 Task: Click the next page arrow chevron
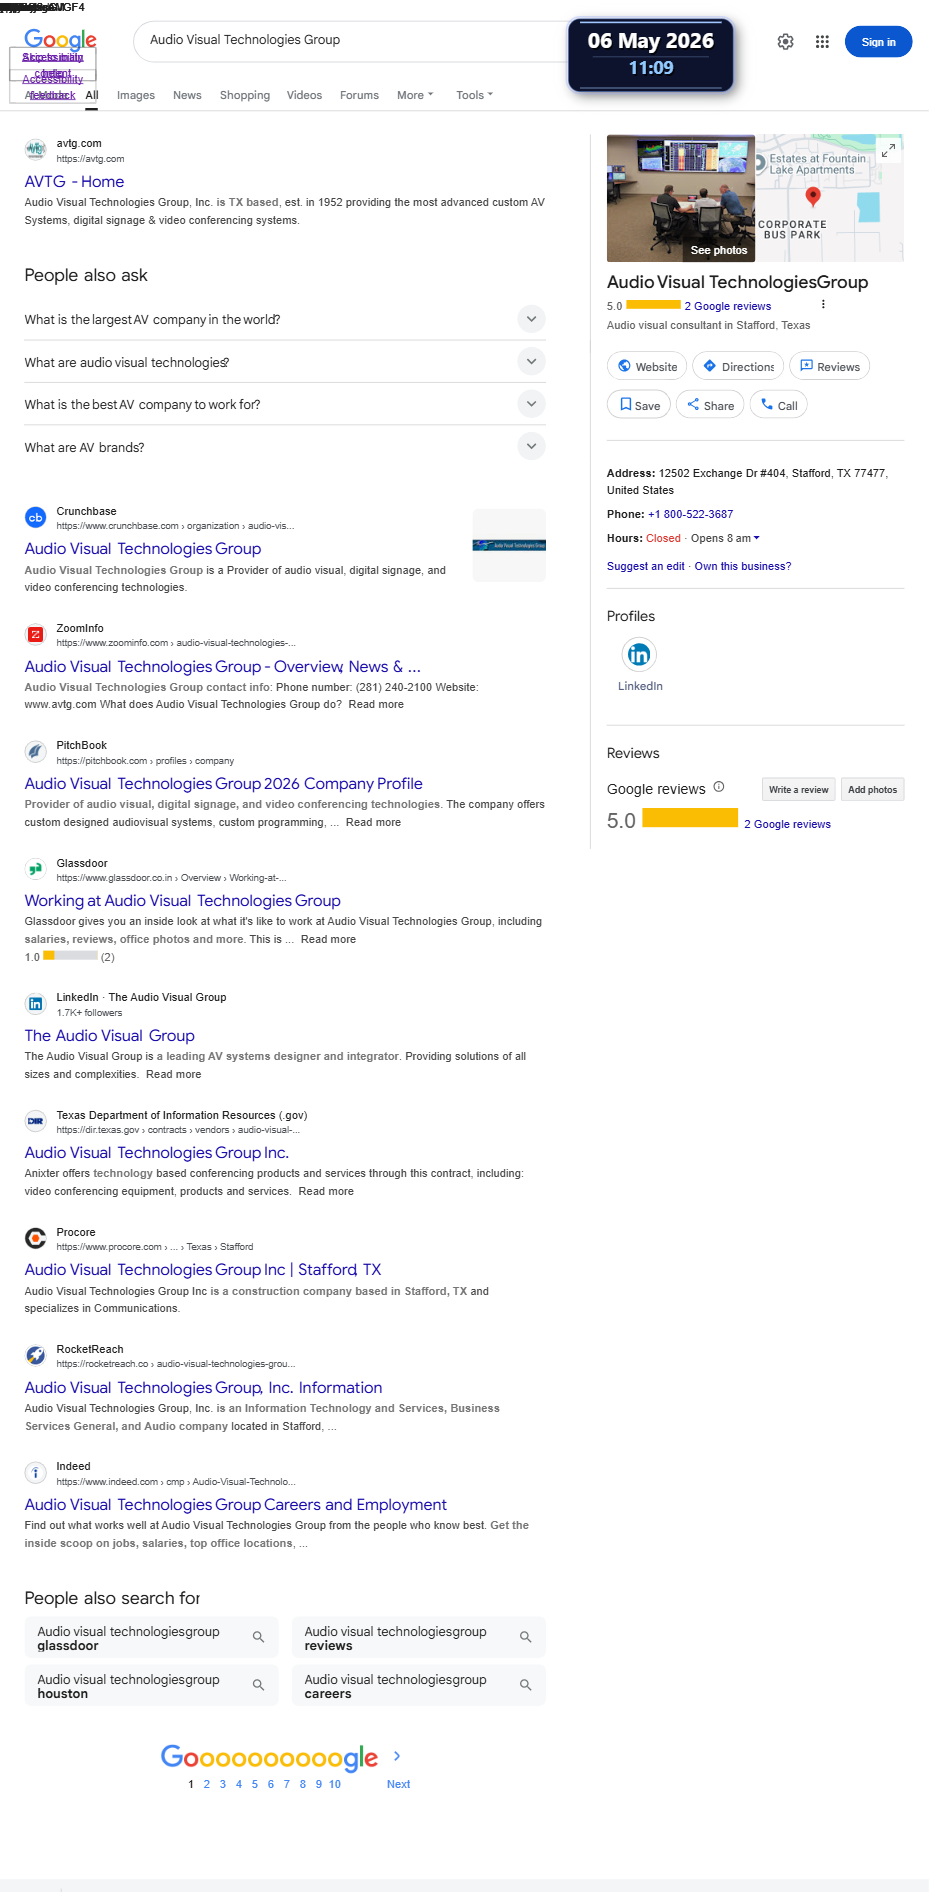coord(397,1756)
